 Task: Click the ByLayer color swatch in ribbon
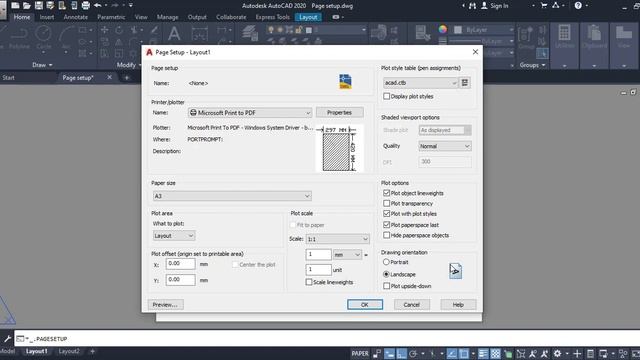[458, 30]
